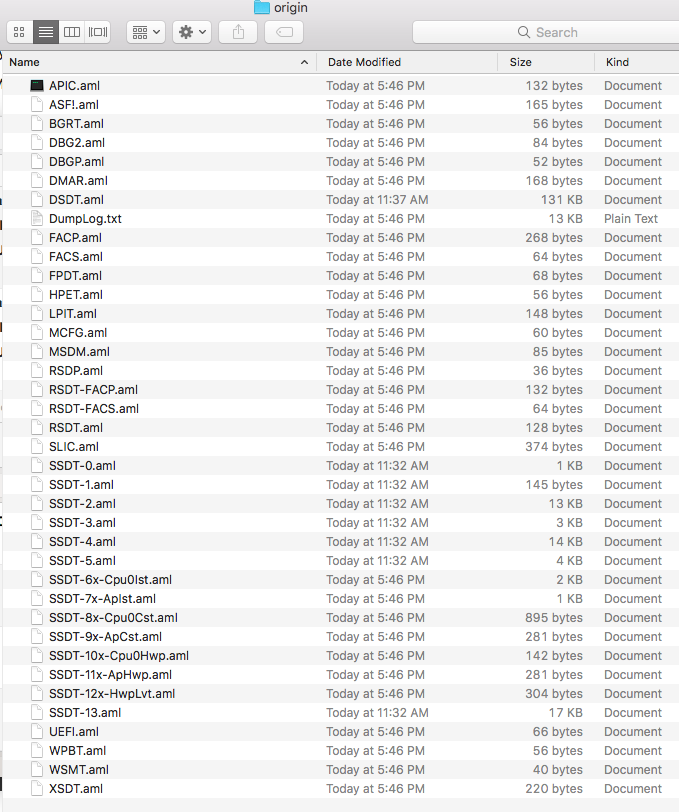Screen dimensions: 679x812
Task: Select SSDT-6x-Cpu0Ist.aml file name
Action: (x=110, y=579)
